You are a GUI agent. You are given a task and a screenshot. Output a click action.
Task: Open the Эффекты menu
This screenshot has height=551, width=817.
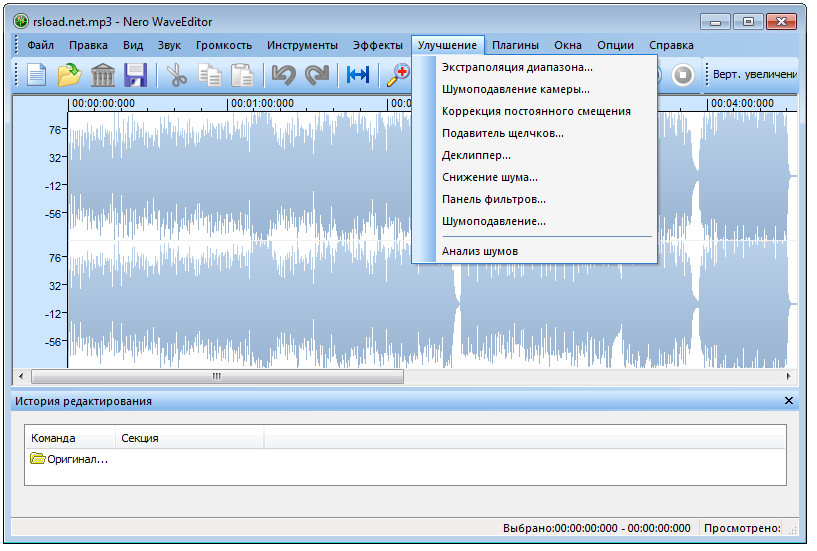tap(377, 45)
